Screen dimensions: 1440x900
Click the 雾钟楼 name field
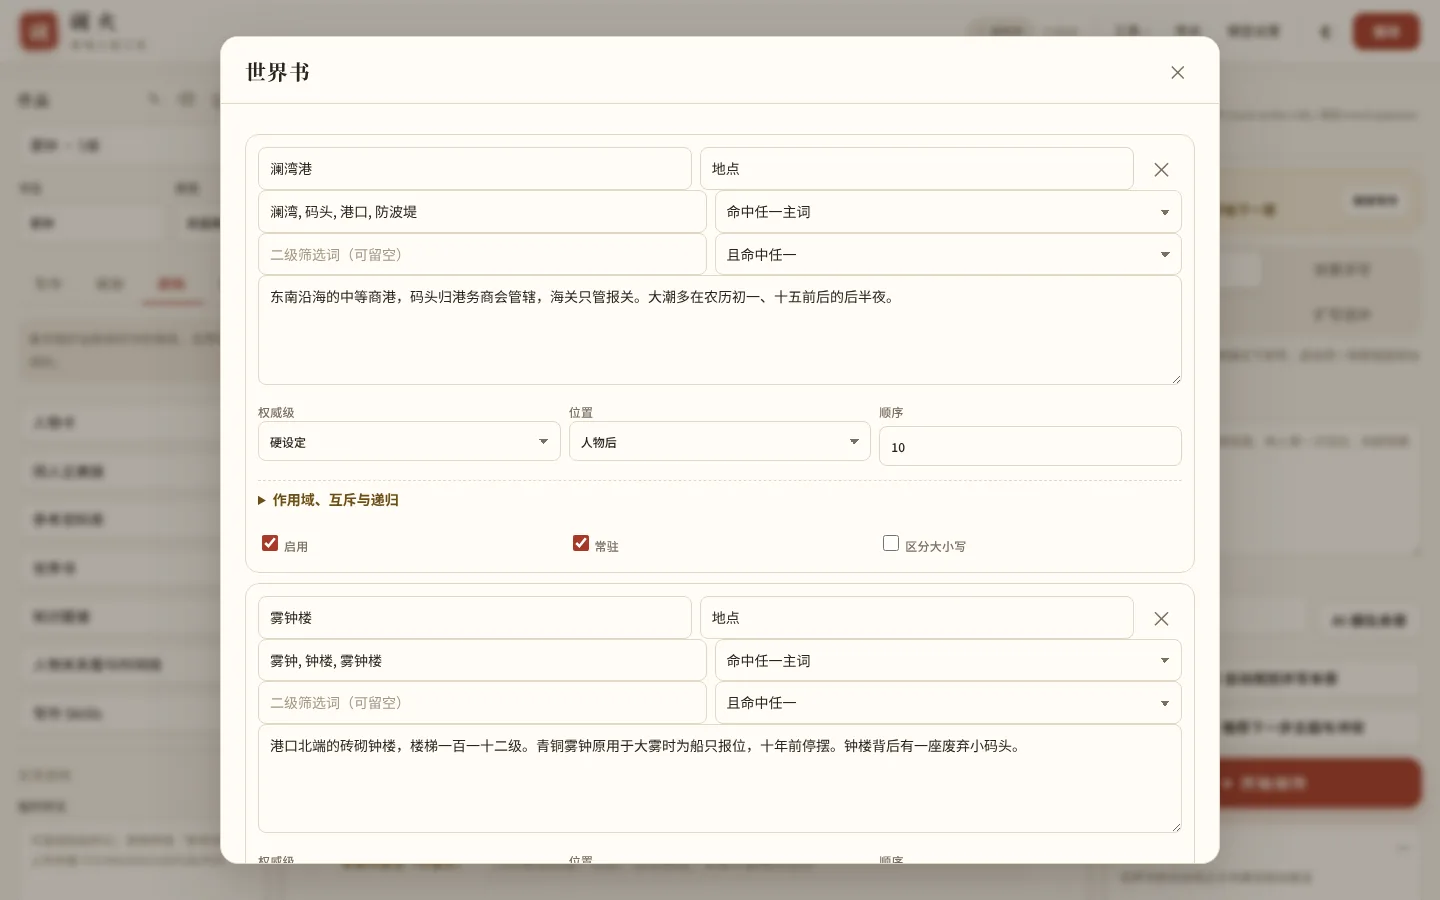(475, 618)
